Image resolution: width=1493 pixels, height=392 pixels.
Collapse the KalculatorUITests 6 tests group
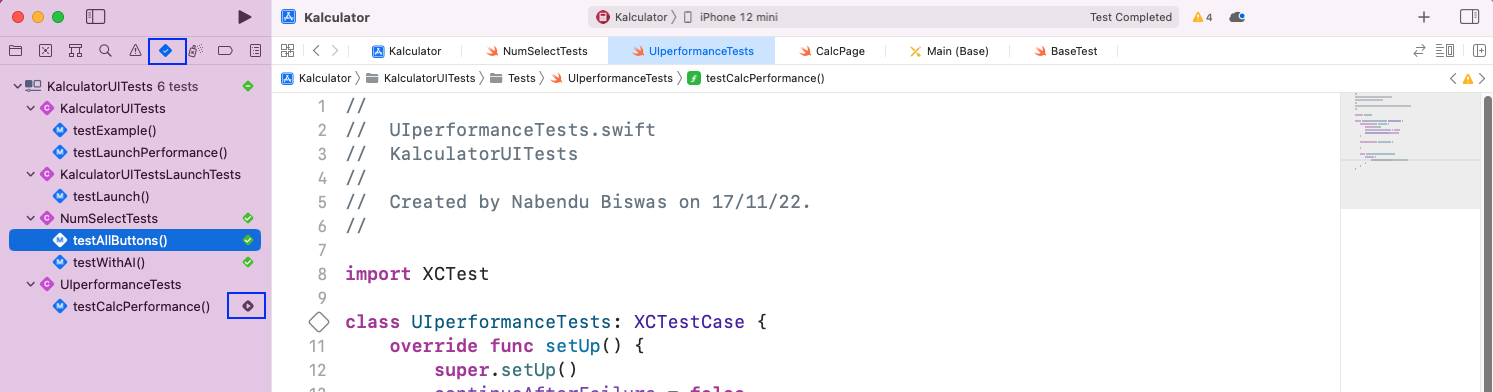click(x=17, y=87)
